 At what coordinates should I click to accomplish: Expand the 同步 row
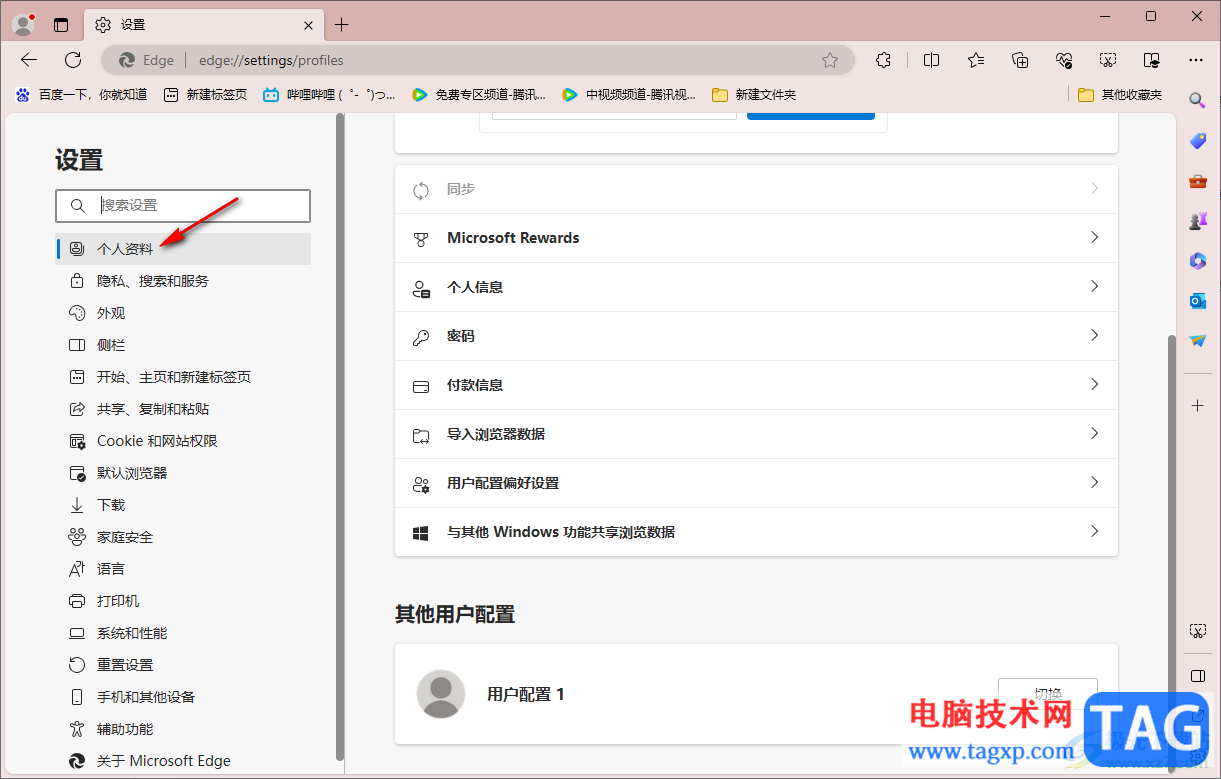click(756, 189)
